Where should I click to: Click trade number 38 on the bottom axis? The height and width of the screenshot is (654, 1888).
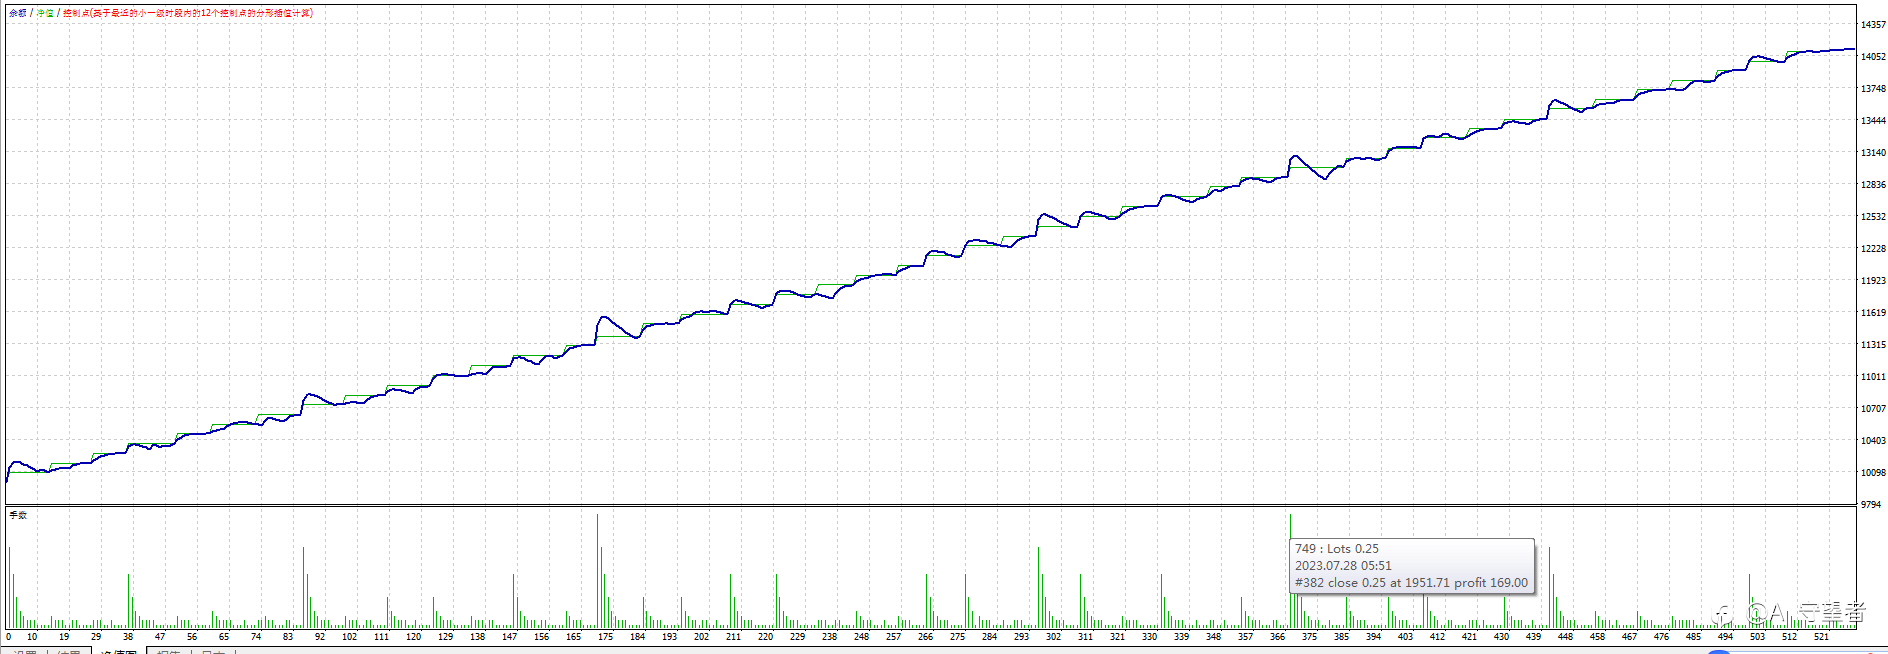point(127,636)
